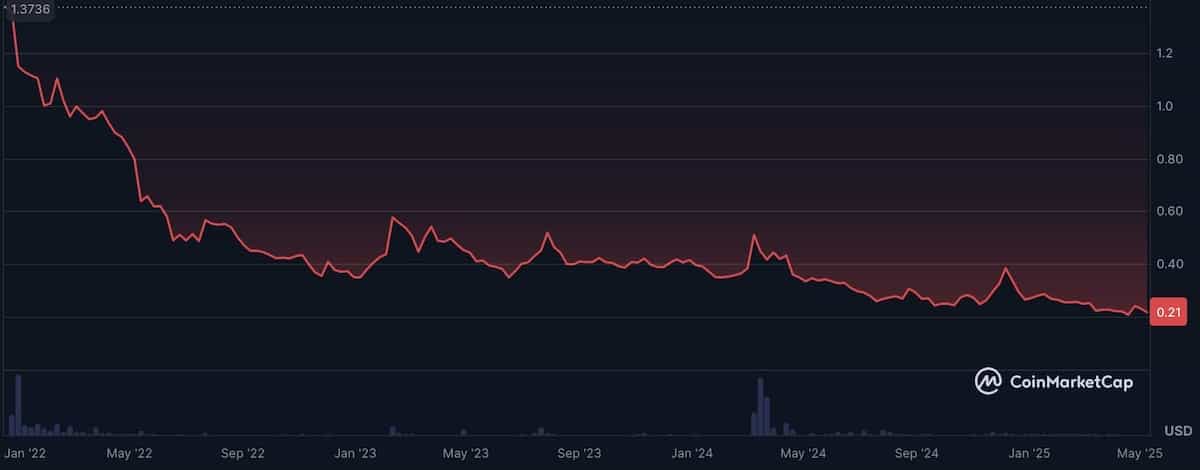Click the May '25 date label

[1139, 453]
